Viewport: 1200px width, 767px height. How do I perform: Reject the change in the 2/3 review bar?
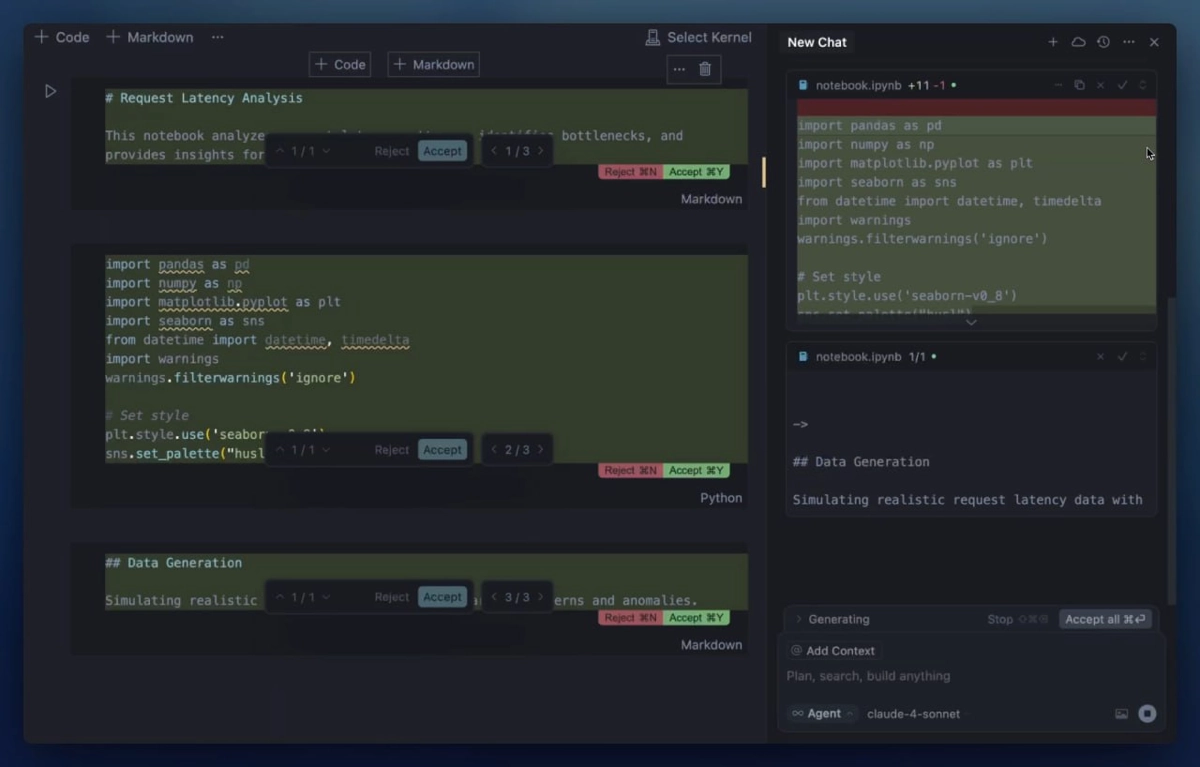392,450
